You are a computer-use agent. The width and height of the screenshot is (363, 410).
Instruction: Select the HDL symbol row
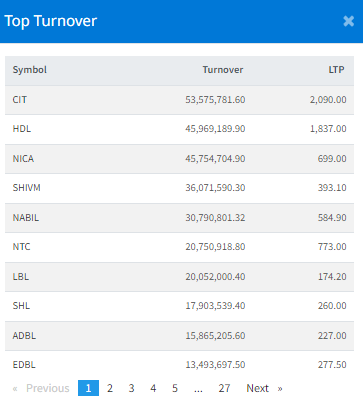[x=179, y=129]
